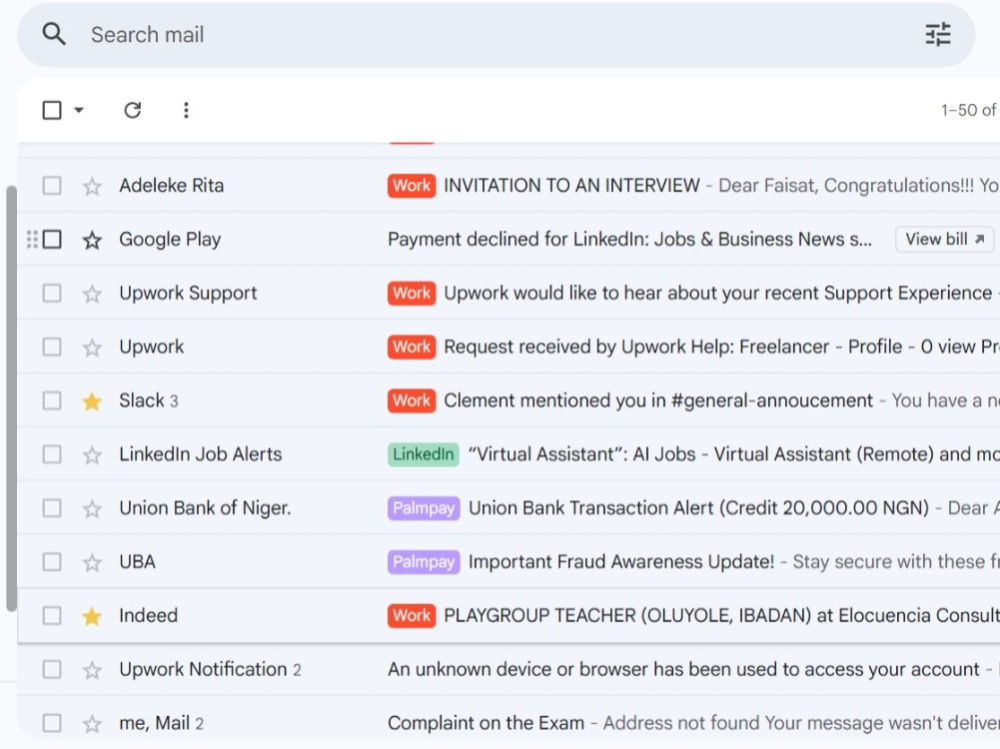1000x749 pixels.
Task: Click the search magnifier icon
Action: point(54,34)
